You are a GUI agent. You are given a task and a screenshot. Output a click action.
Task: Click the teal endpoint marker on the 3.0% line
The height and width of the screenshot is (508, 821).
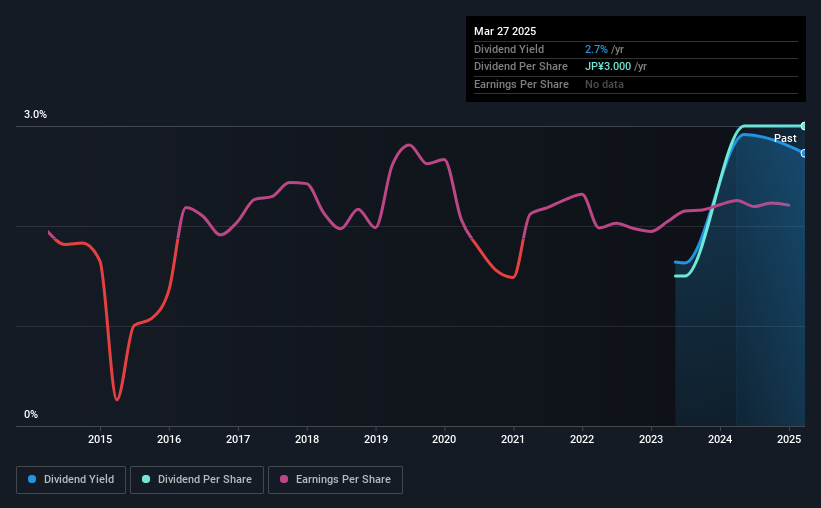(804, 126)
